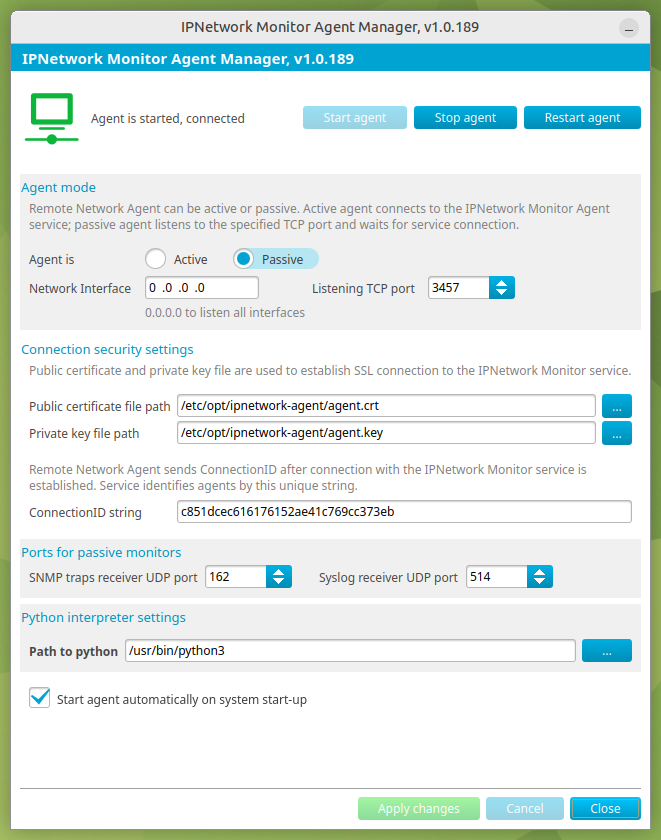Viewport: 661px width, 840px height.
Task: Edit the Private key file path field
Action: [x=386, y=432]
